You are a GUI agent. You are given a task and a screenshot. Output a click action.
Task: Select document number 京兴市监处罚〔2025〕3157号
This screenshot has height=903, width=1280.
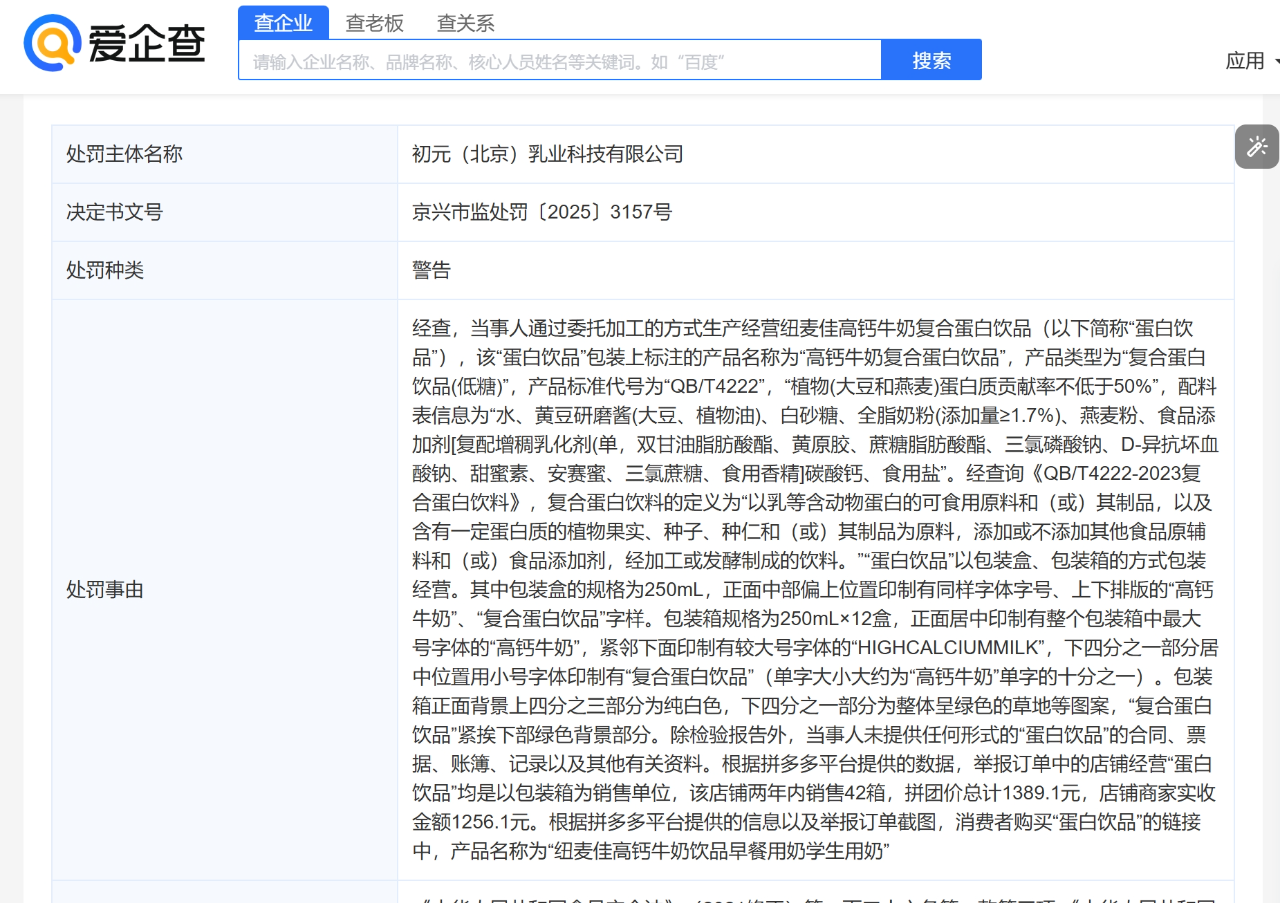click(542, 212)
